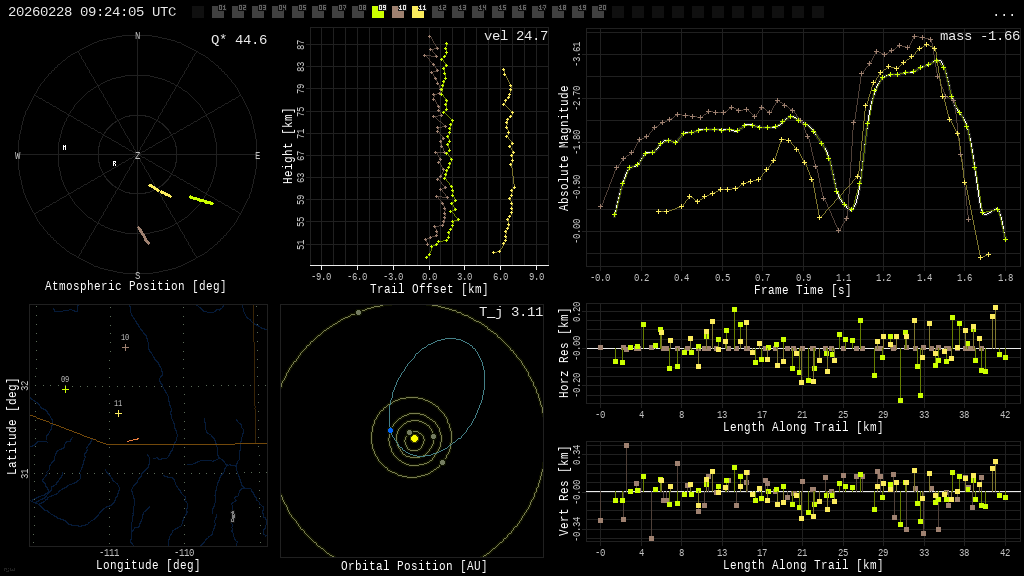This screenshot has width=1024, height=576.
Task: Select station 20 box in top bar
Action: click(598, 12)
